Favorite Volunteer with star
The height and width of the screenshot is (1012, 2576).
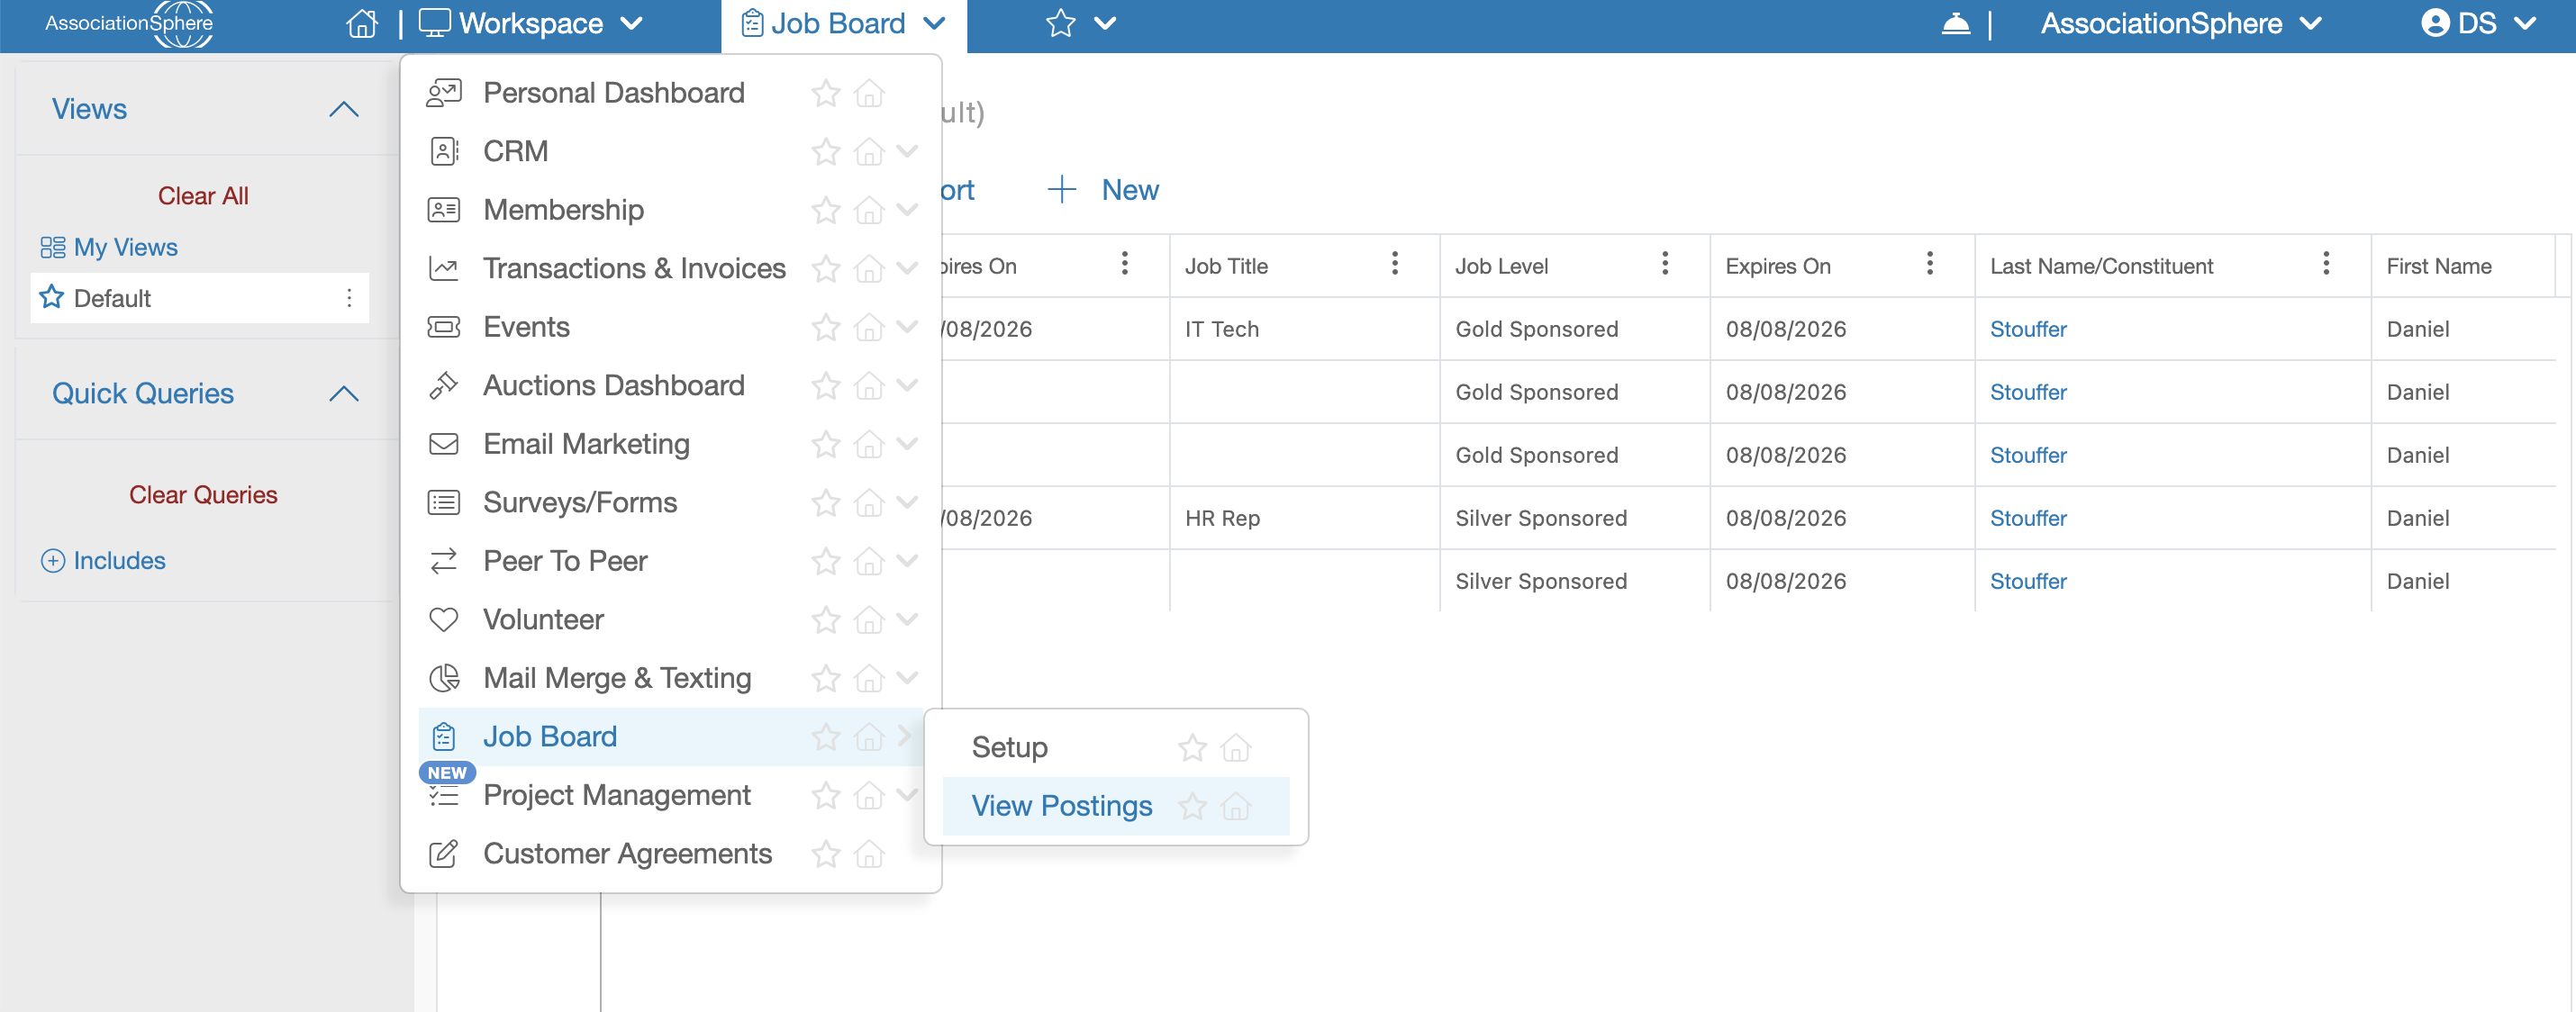(825, 620)
